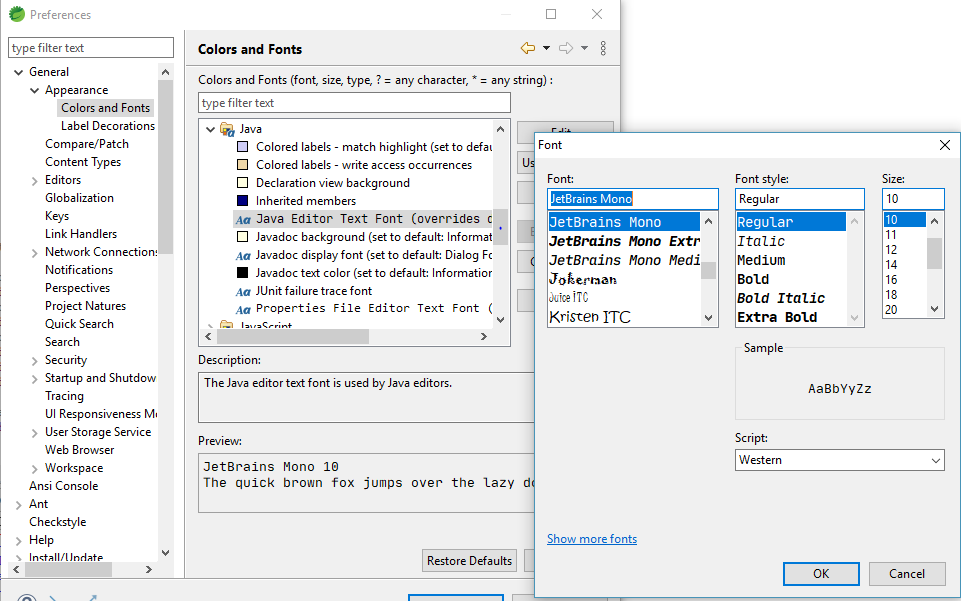Click the Show more fonts link
Image resolution: width=961 pixels, height=601 pixels.
pyautogui.click(x=591, y=538)
